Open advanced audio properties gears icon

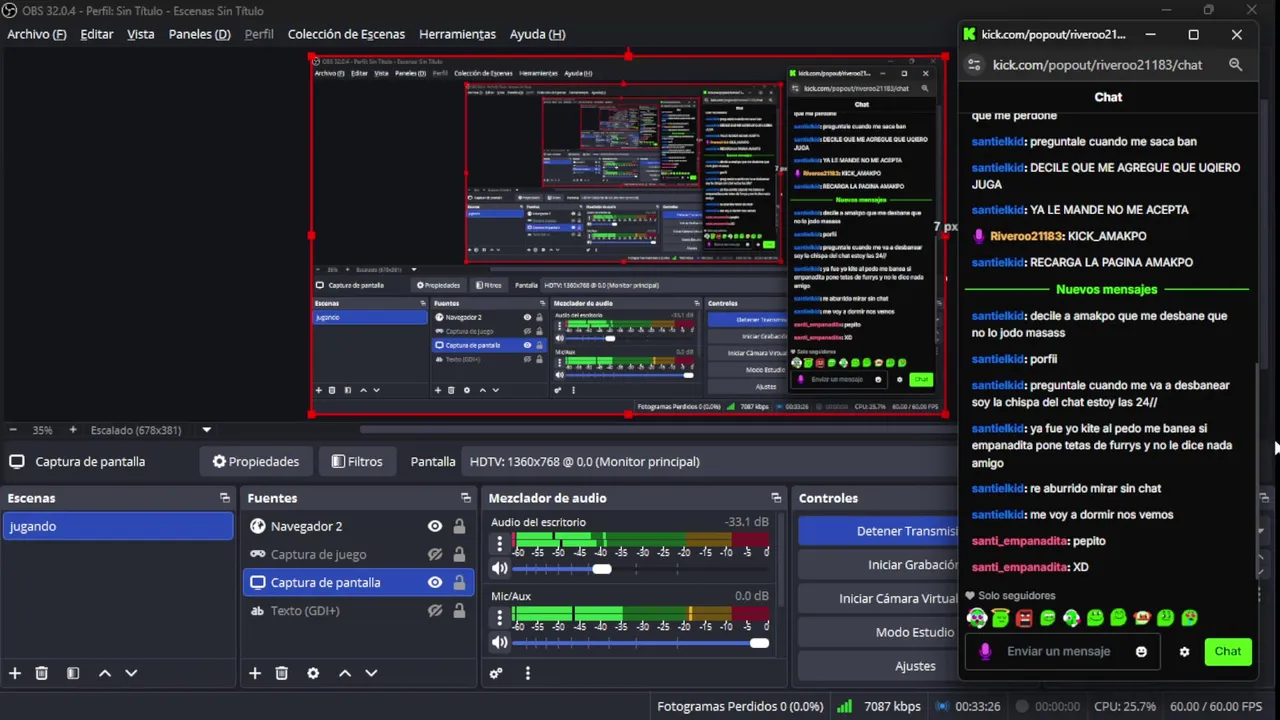click(495, 673)
